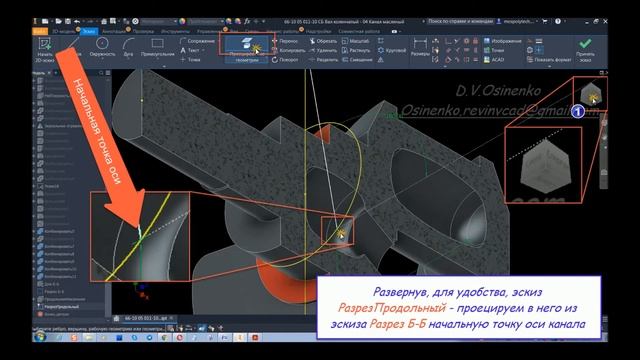Screen dimensions: 640x360
Task: Click Показать формат button
Action: [549, 60]
